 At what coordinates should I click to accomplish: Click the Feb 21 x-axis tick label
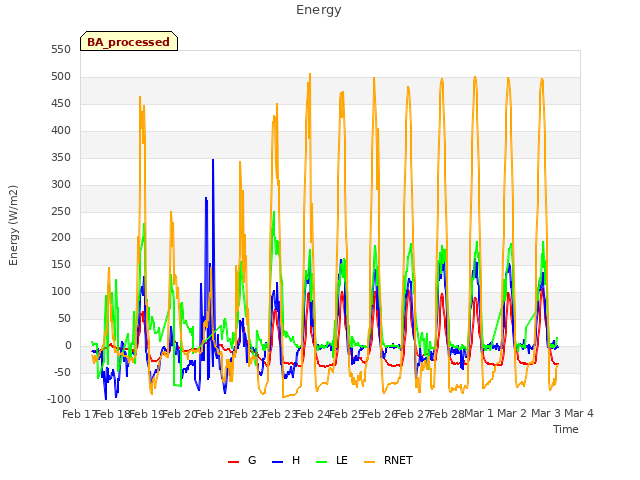212,414
